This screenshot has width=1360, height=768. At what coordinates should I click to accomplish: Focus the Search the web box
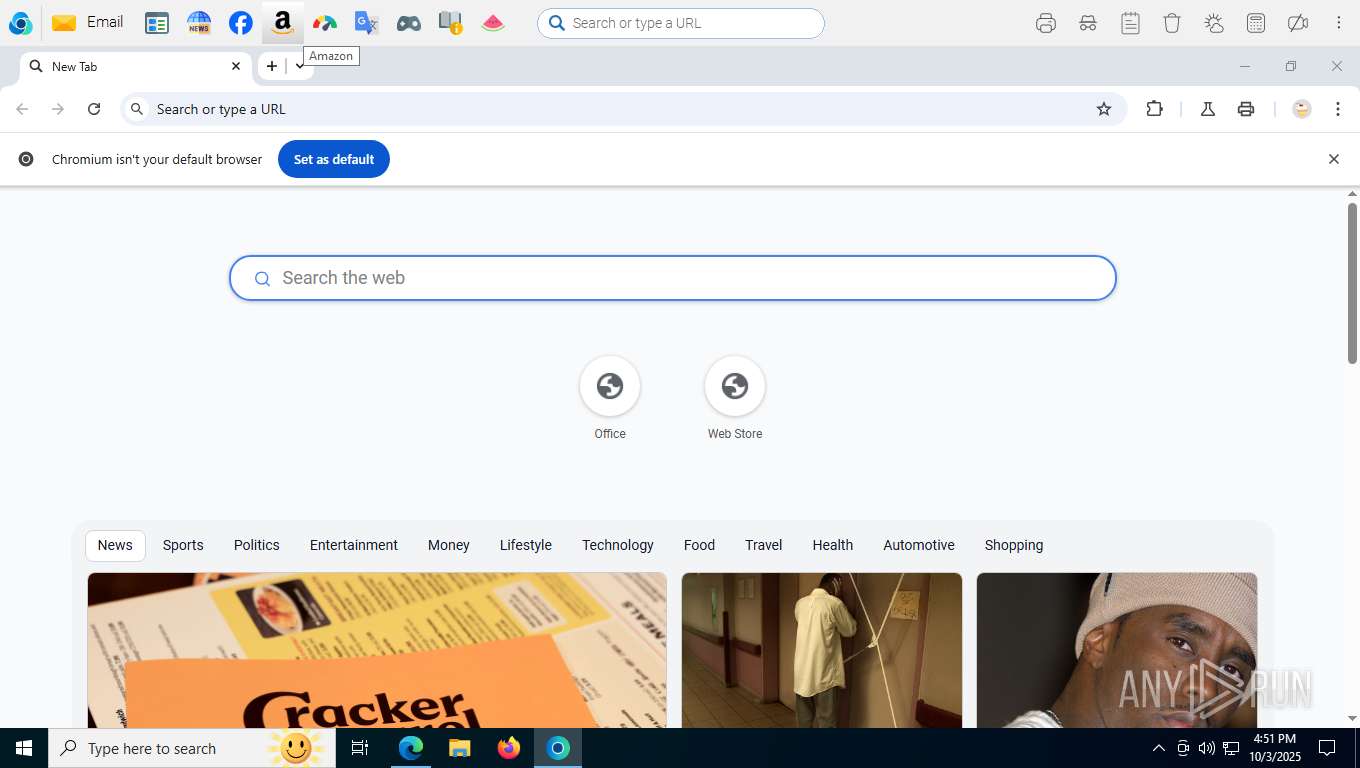[673, 278]
